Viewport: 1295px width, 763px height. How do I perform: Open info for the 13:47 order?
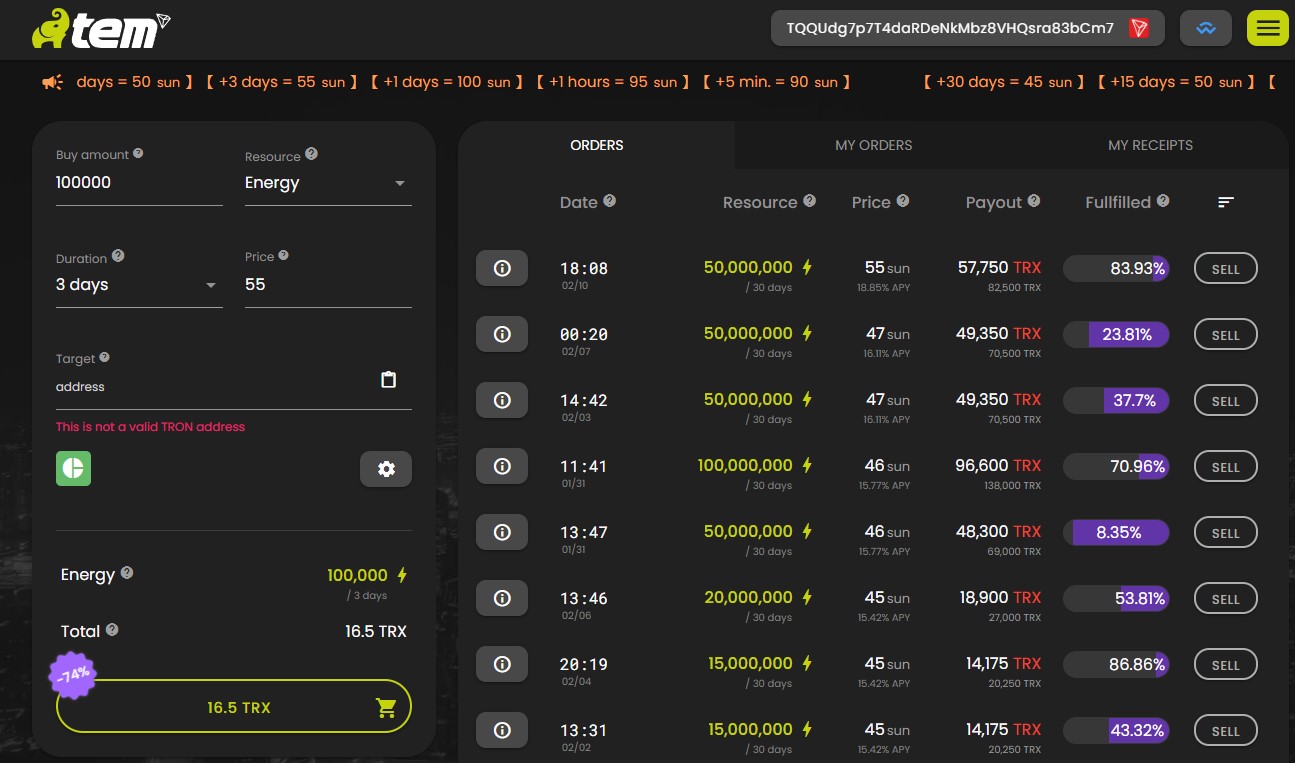point(502,532)
